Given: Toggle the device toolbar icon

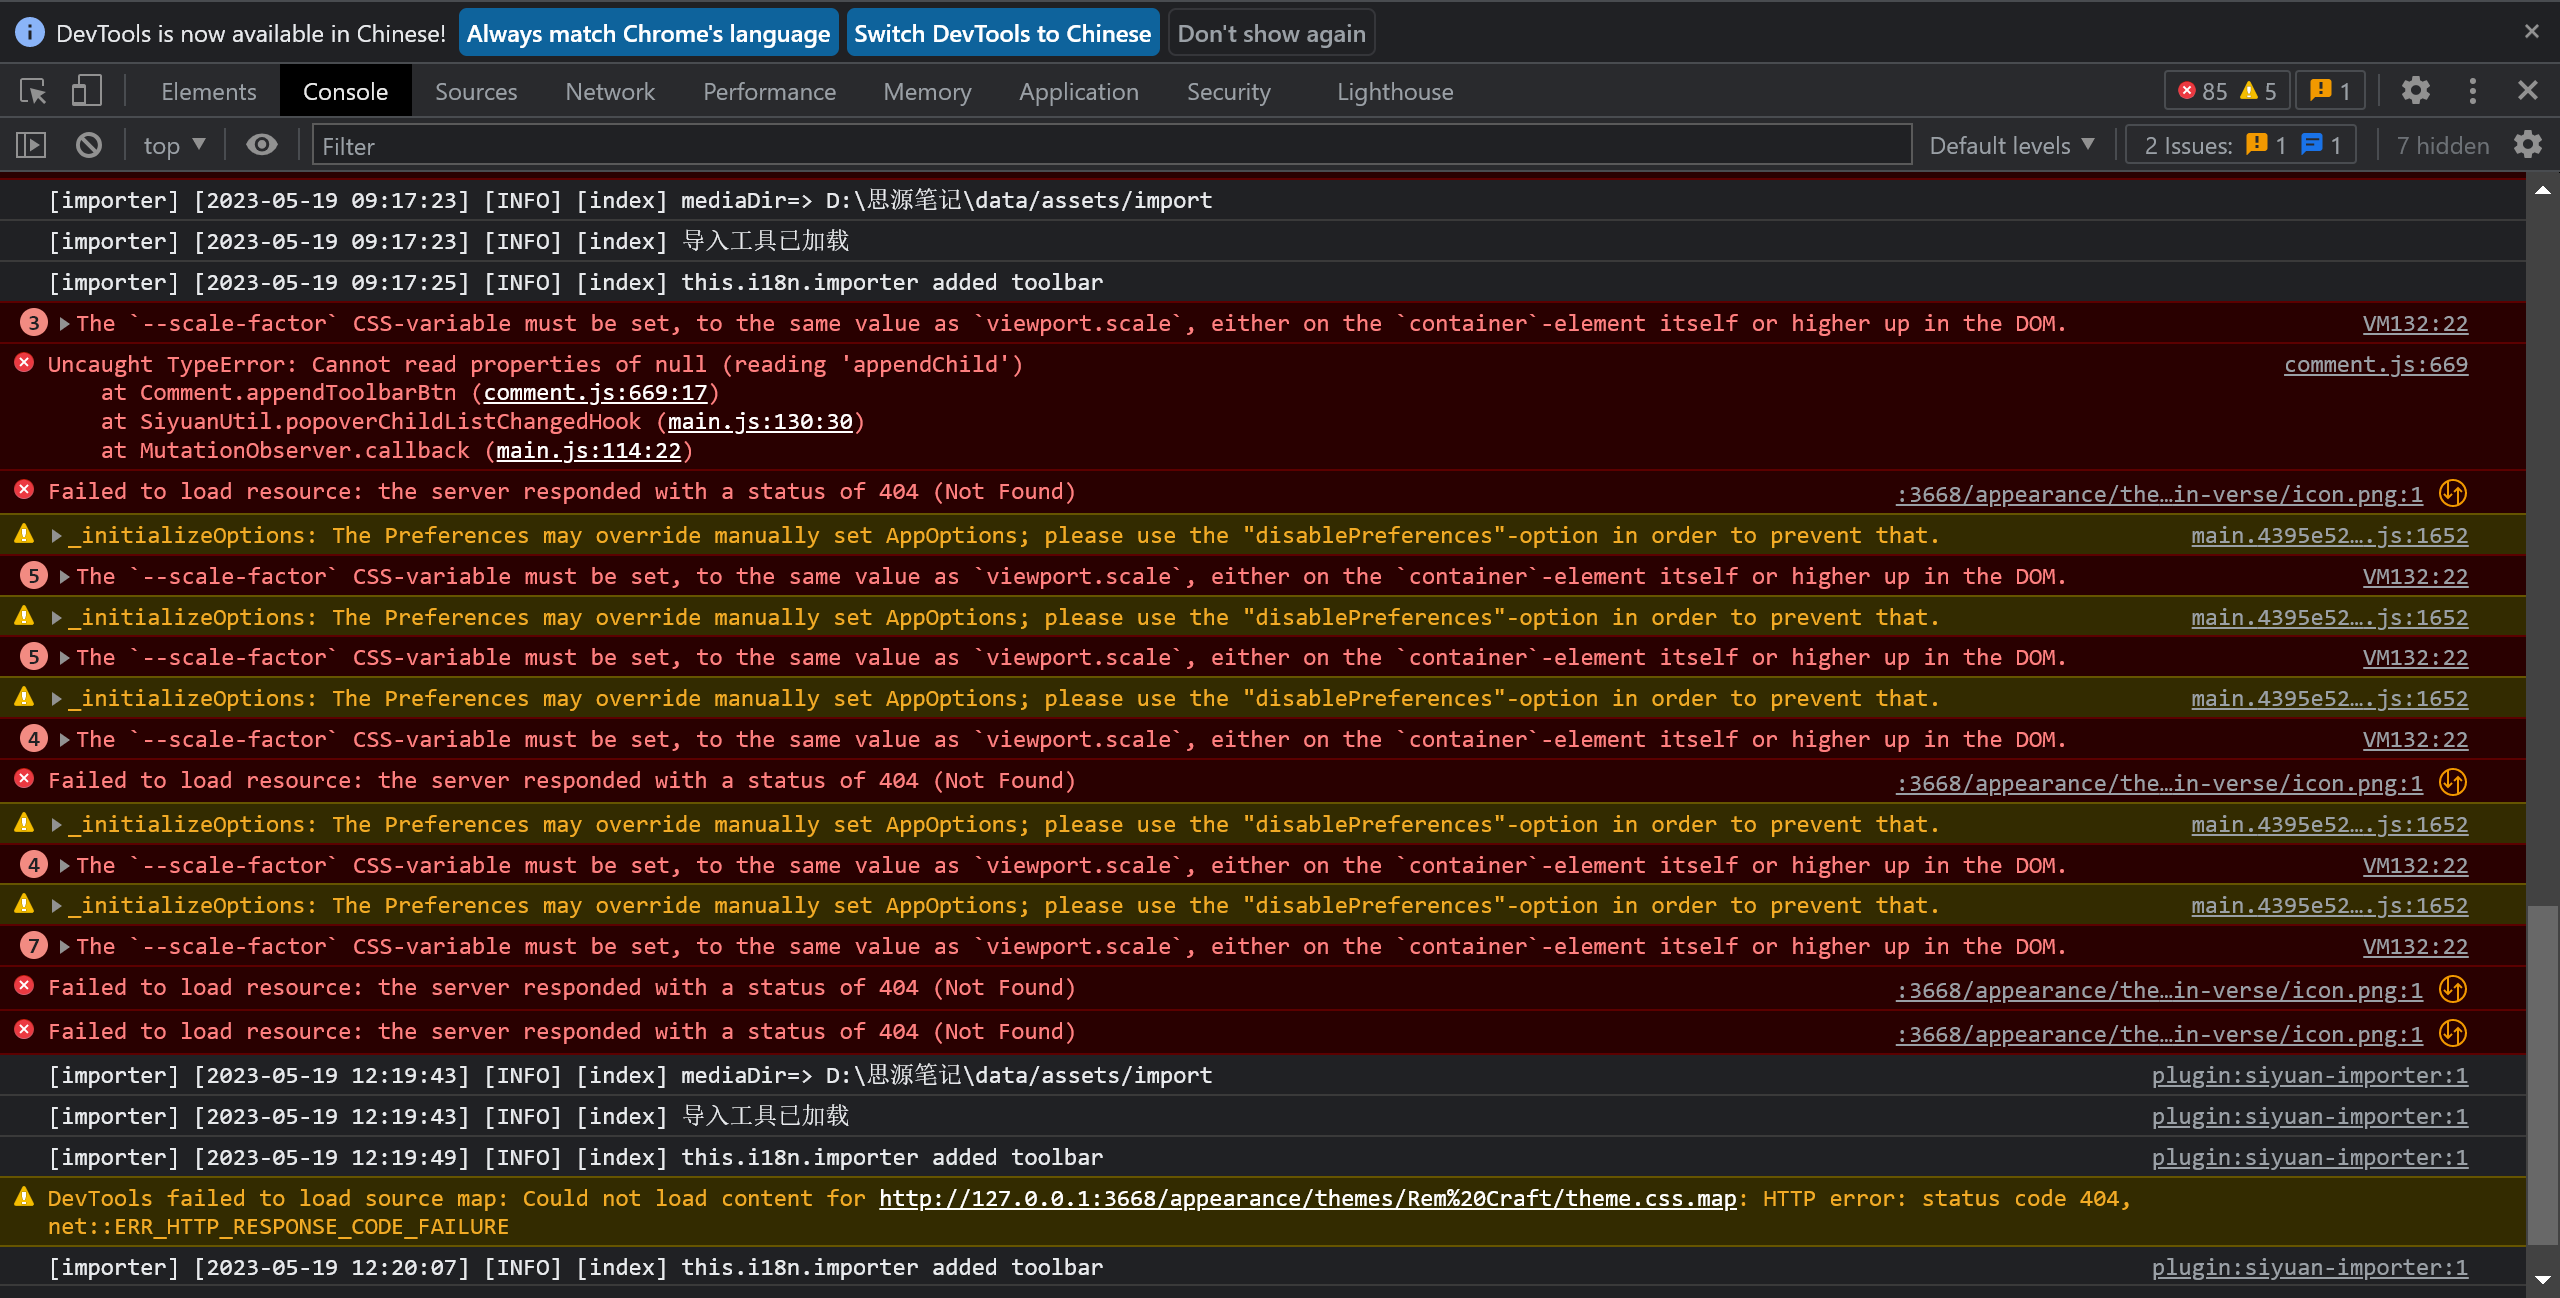Looking at the screenshot, I should (x=86, y=91).
